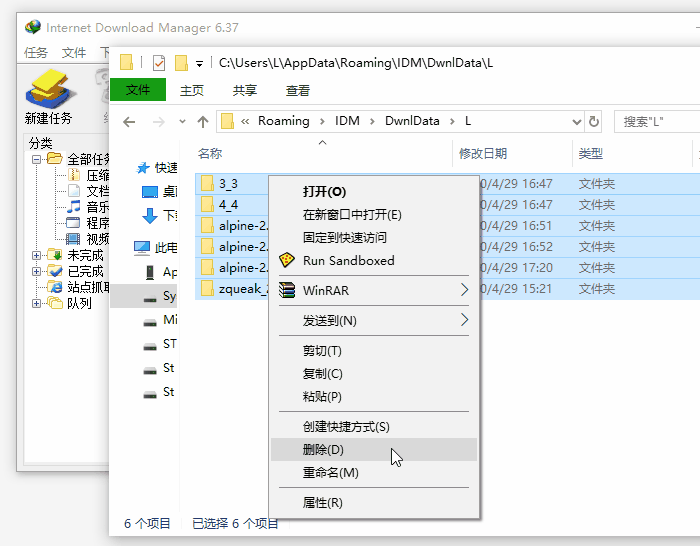Select the alpine-2 folder dated 16:51
700x546 pixels.
coord(243,225)
